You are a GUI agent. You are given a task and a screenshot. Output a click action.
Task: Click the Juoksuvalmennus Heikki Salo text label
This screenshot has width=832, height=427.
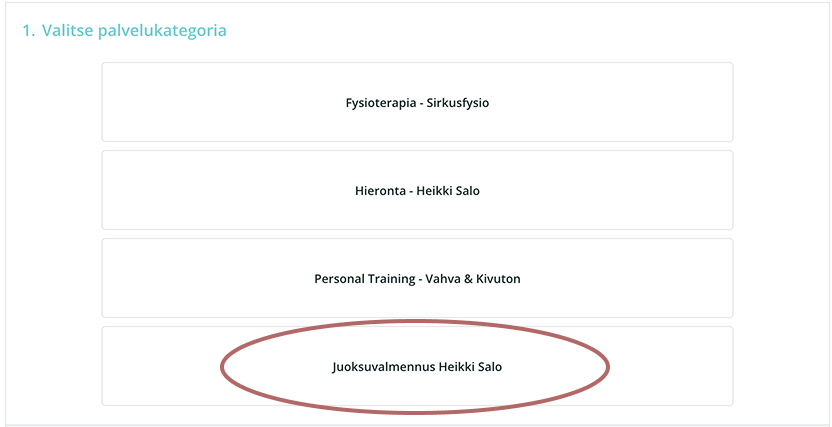pyautogui.click(x=417, y=367)
